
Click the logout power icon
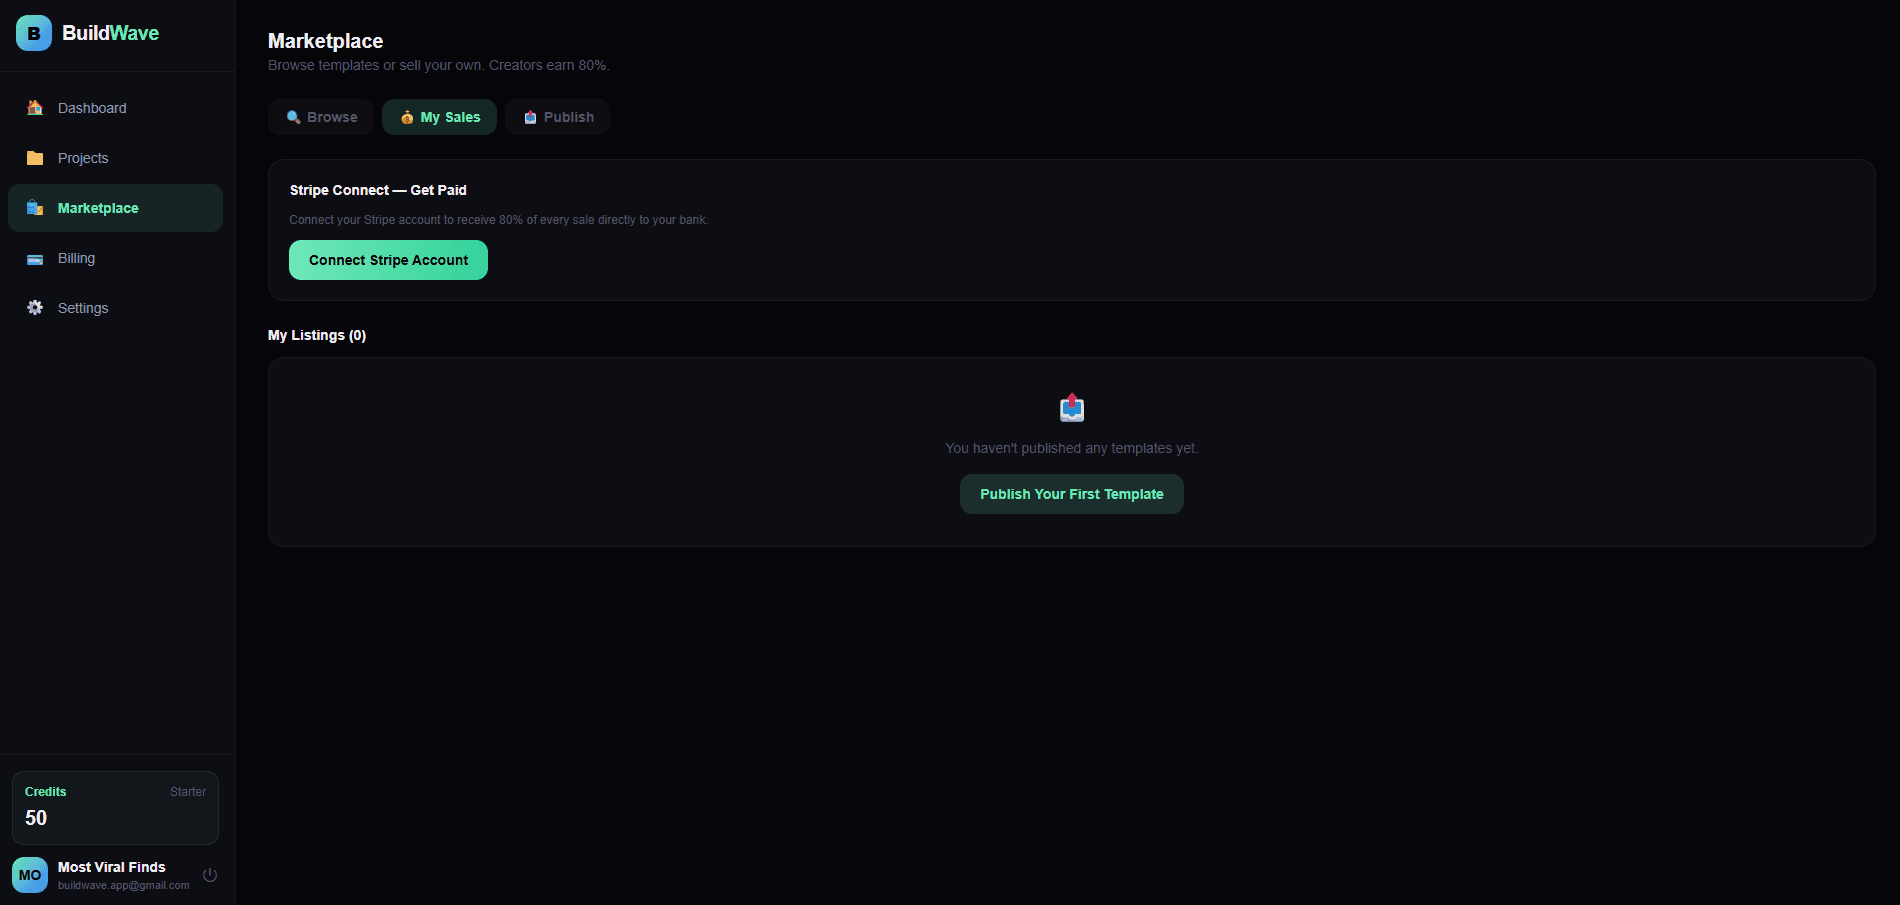(210, 874)
